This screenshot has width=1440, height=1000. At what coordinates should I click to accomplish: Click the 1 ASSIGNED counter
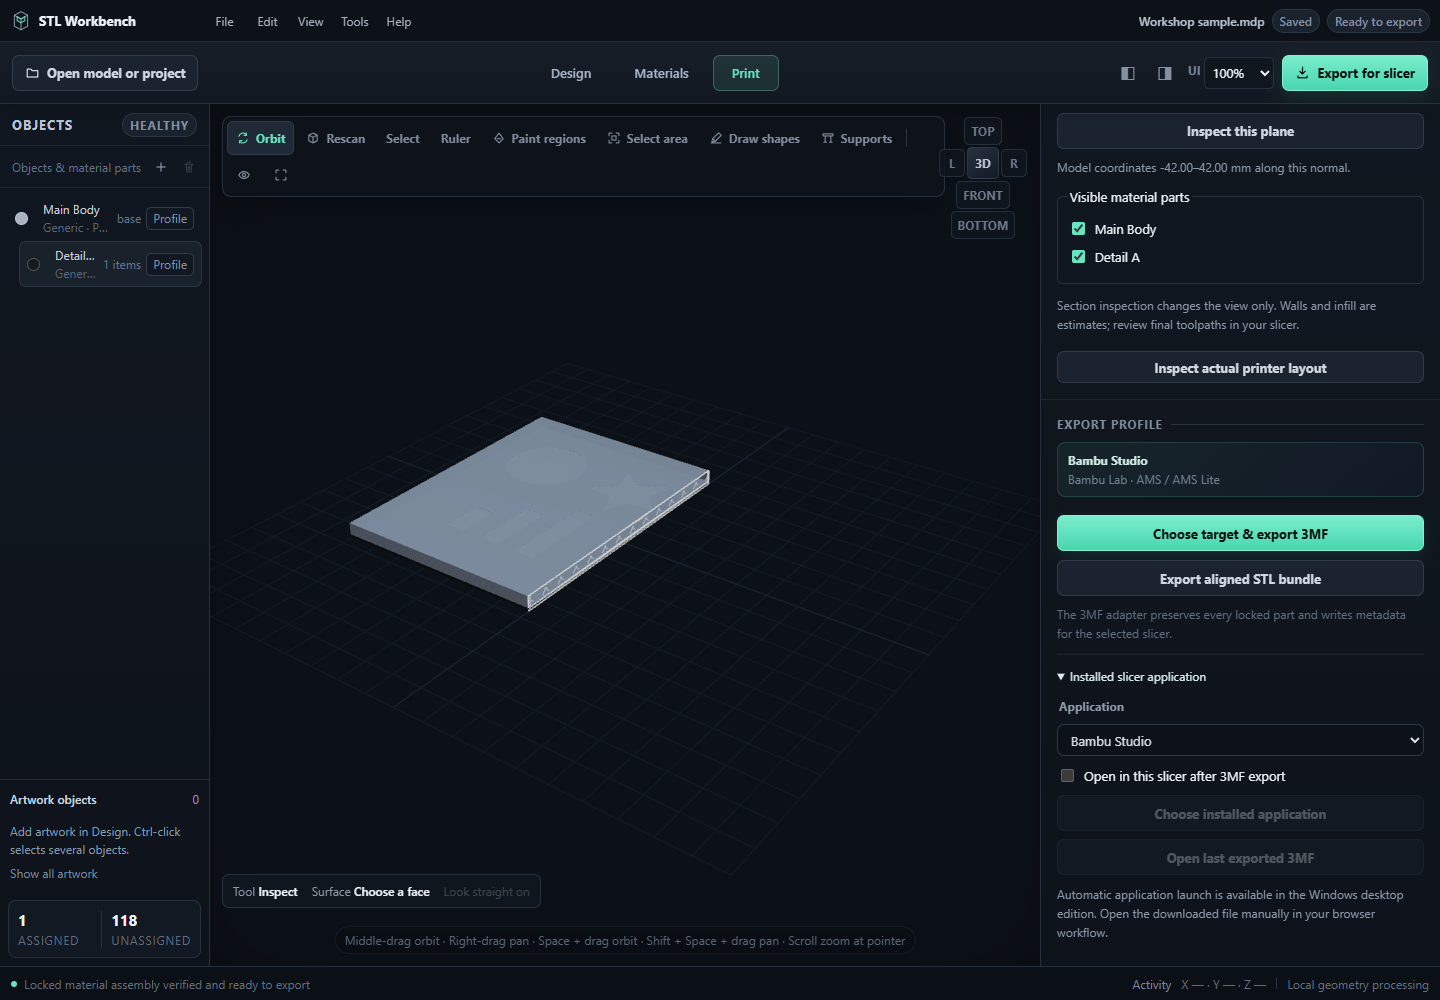(48, 929)
